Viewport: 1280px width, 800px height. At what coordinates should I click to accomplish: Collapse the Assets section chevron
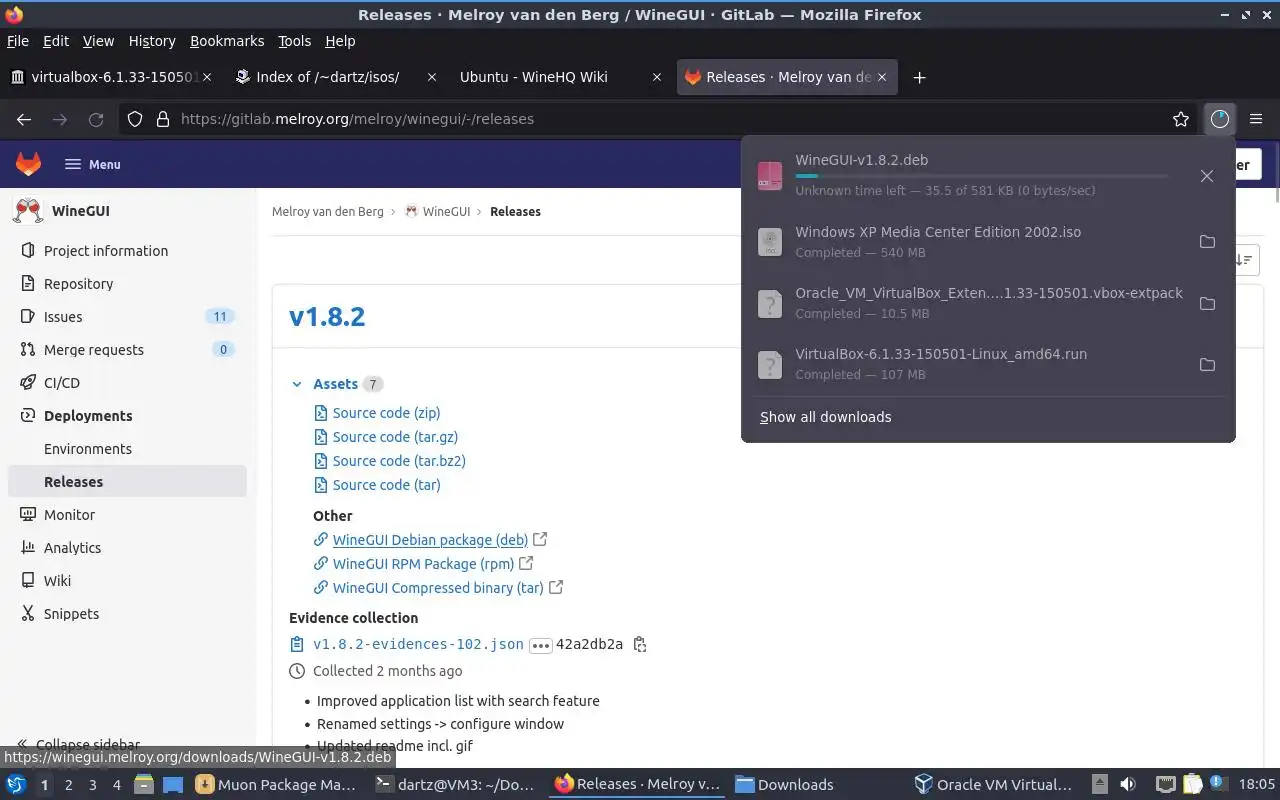[297, 384]
